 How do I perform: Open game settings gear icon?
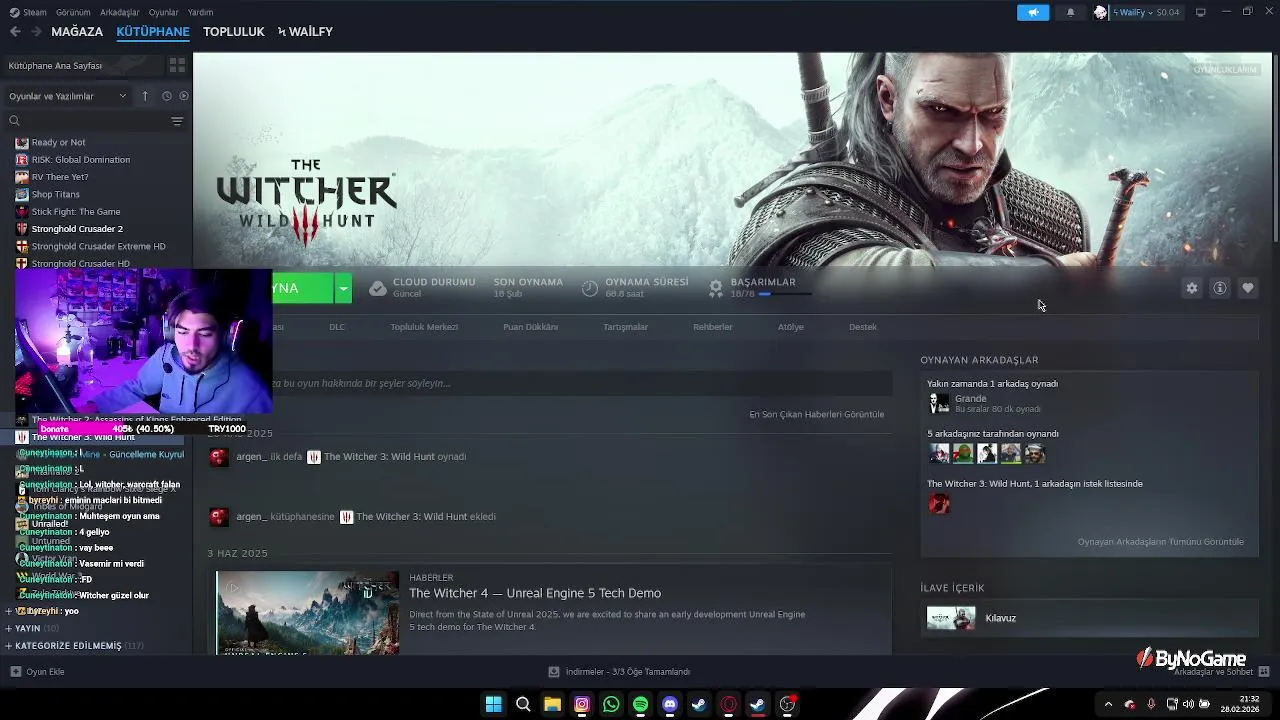(1191, 288)
